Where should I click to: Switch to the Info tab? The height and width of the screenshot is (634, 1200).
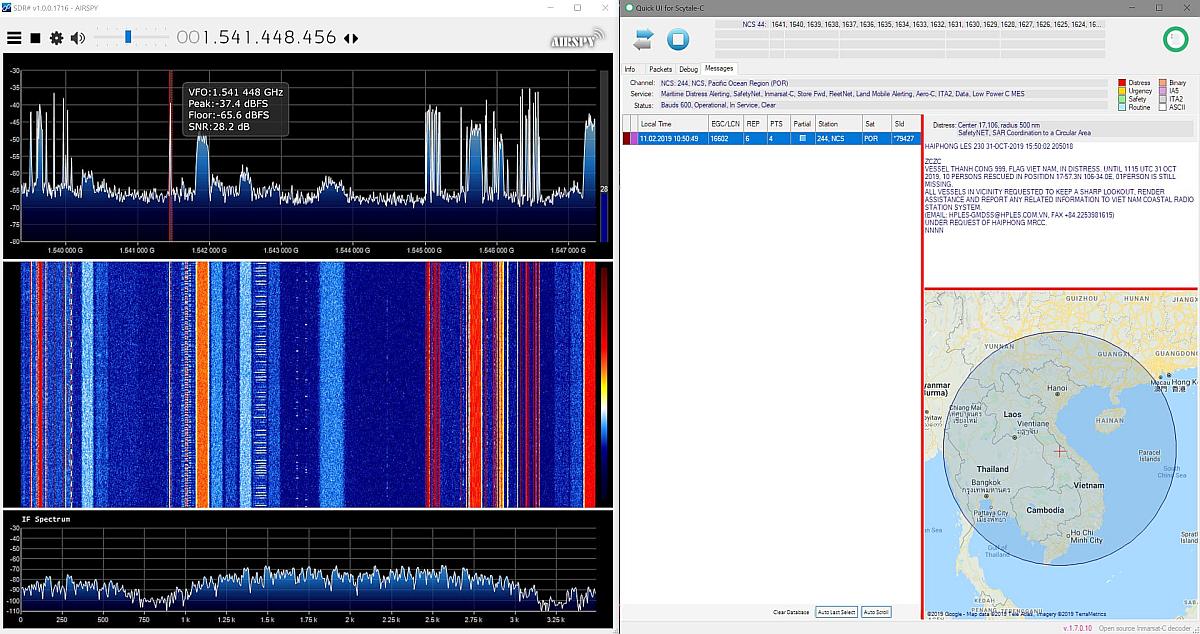(630, 69)
